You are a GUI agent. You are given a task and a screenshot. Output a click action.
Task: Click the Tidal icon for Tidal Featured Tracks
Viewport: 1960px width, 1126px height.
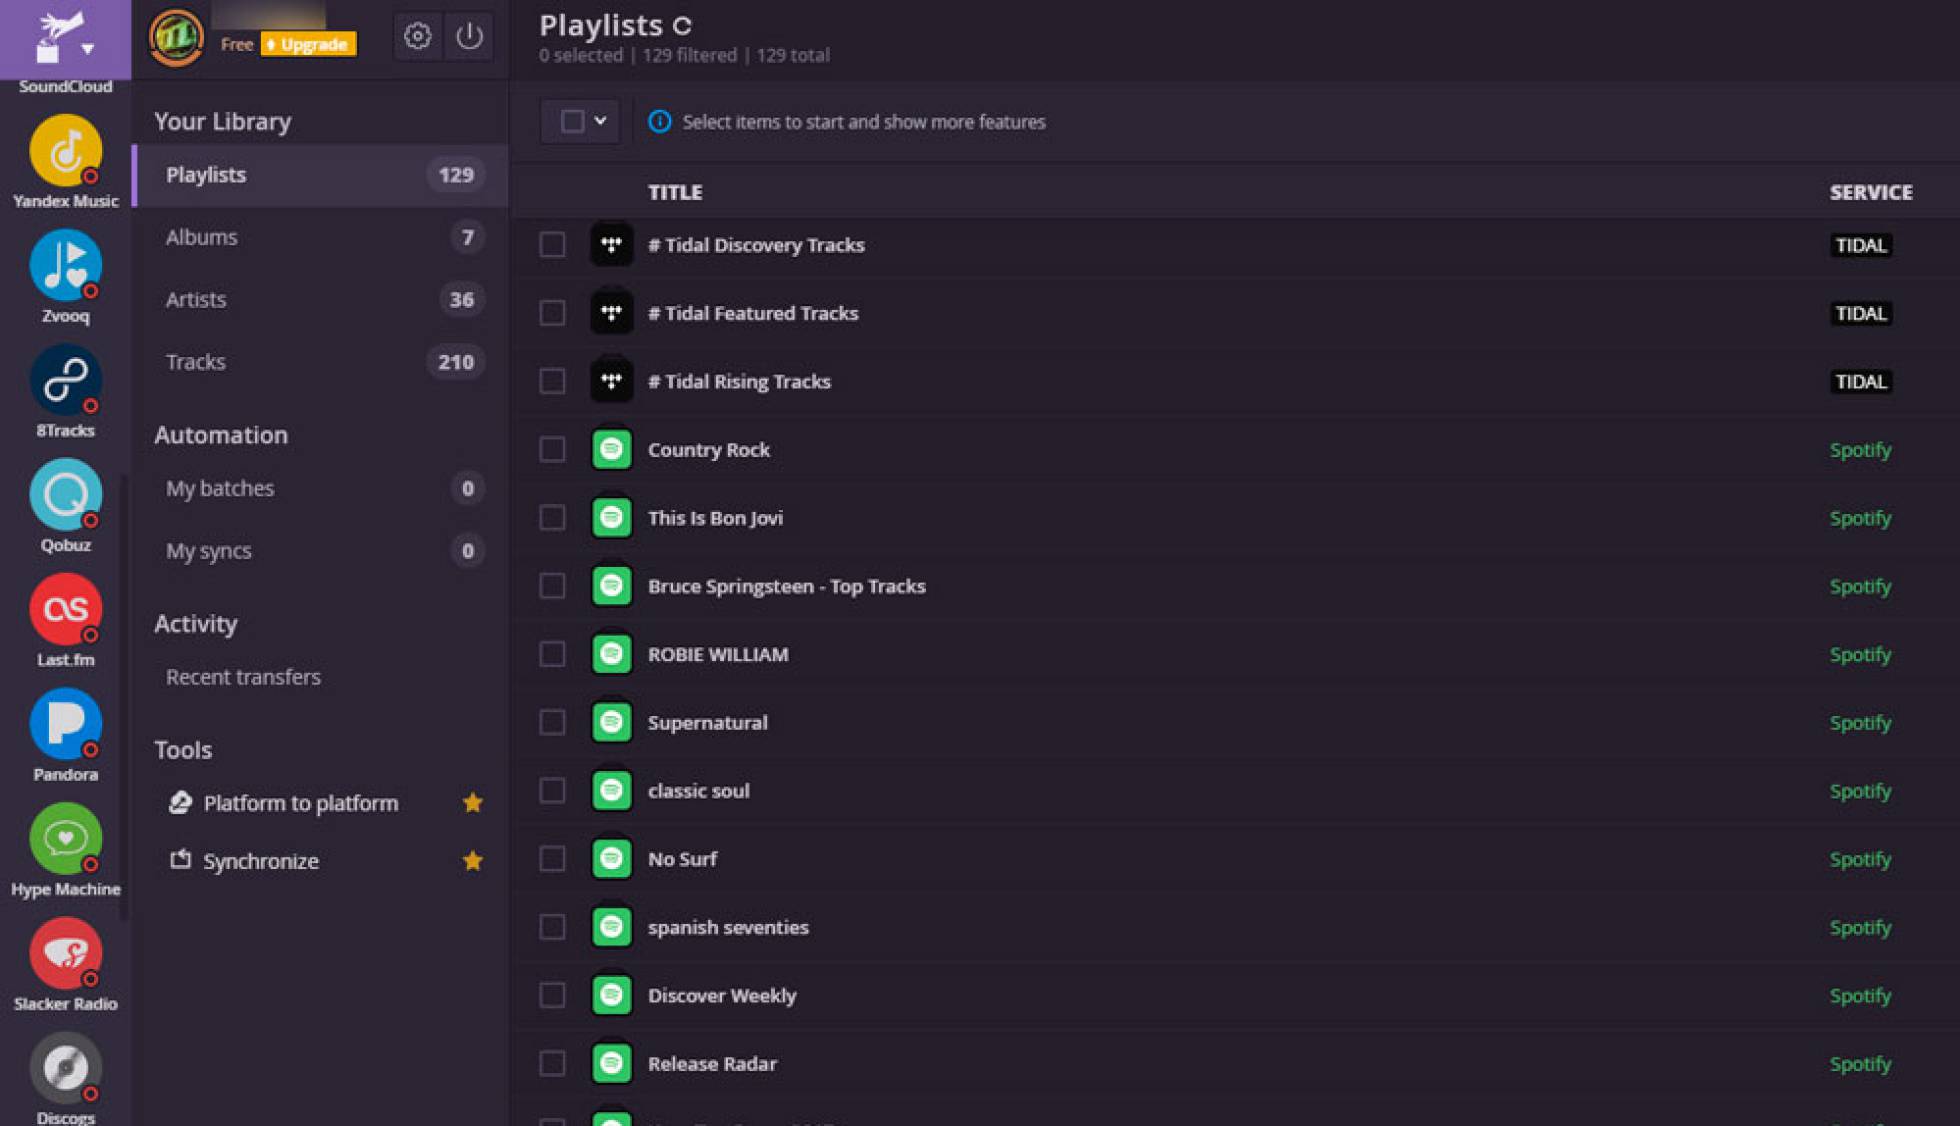tap(611, 313)
